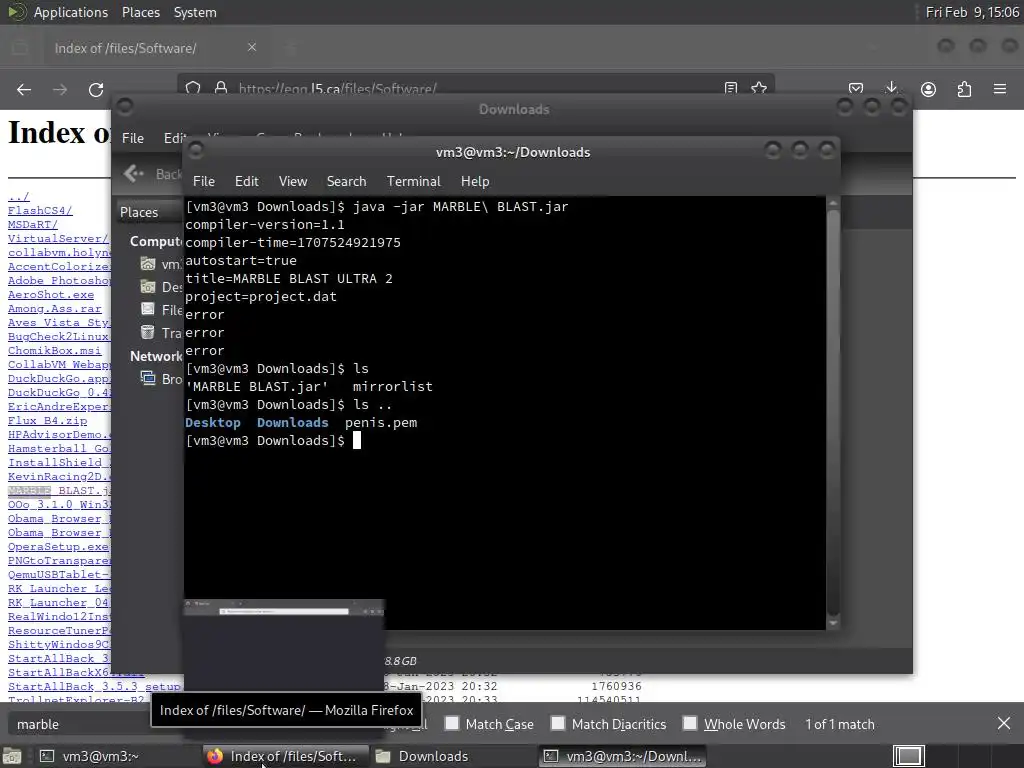Click the blue Downloads directory name in the terminal output
Screen dimensions: 1024x768
click(293, 423)
